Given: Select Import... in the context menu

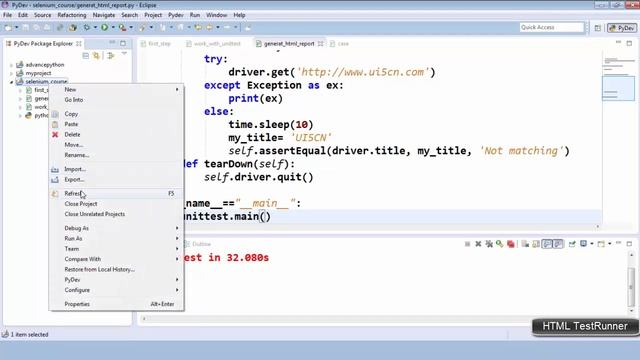Looking at the screenshot, I should 116,169.
